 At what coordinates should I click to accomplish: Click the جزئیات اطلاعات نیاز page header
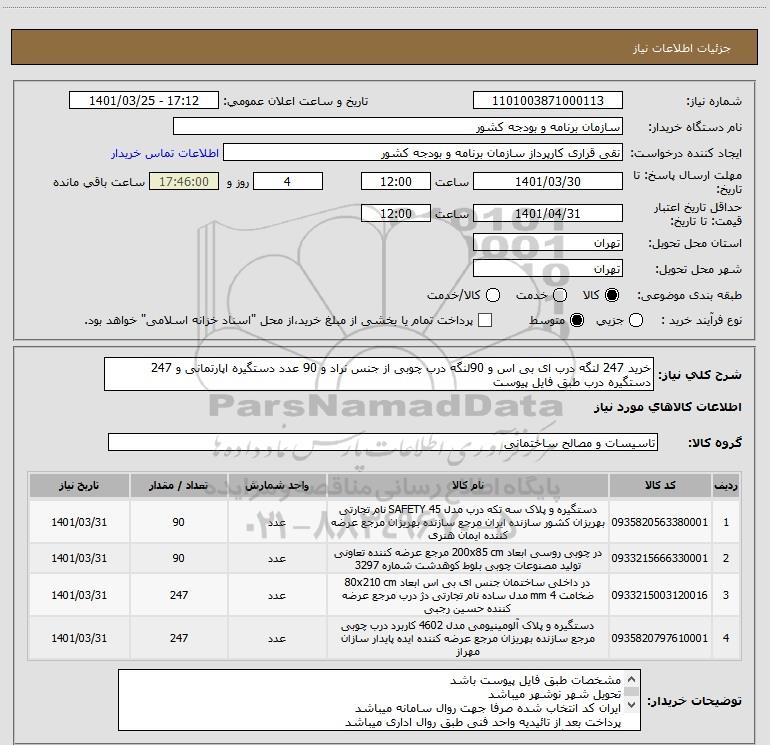pos(682,48)
